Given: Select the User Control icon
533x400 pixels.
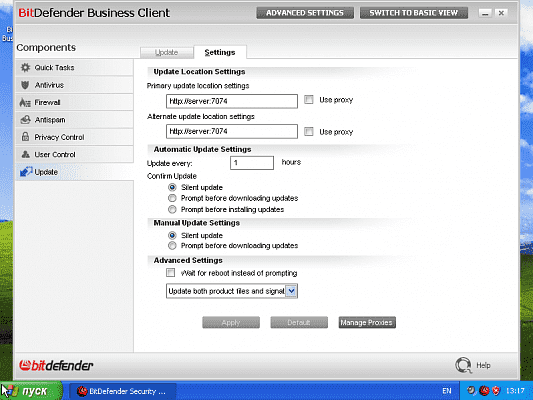Looking at the screenshot, I should pyautogui.click(x=25, y=154).
